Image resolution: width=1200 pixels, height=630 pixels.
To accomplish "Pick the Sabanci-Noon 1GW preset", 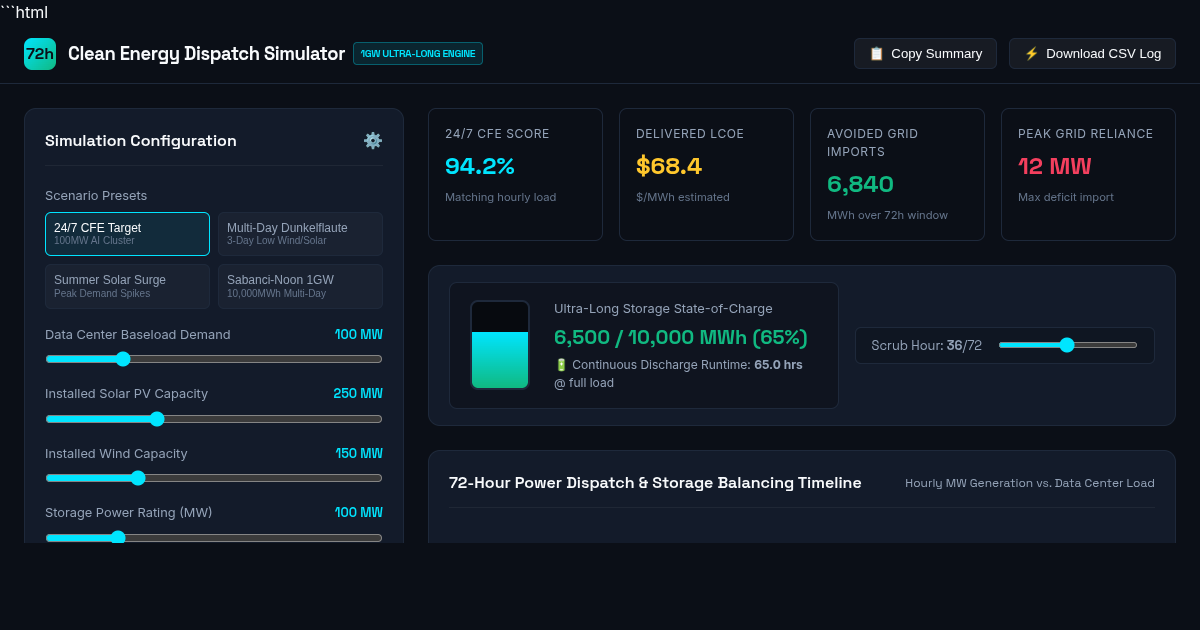I will click(300, 286).
